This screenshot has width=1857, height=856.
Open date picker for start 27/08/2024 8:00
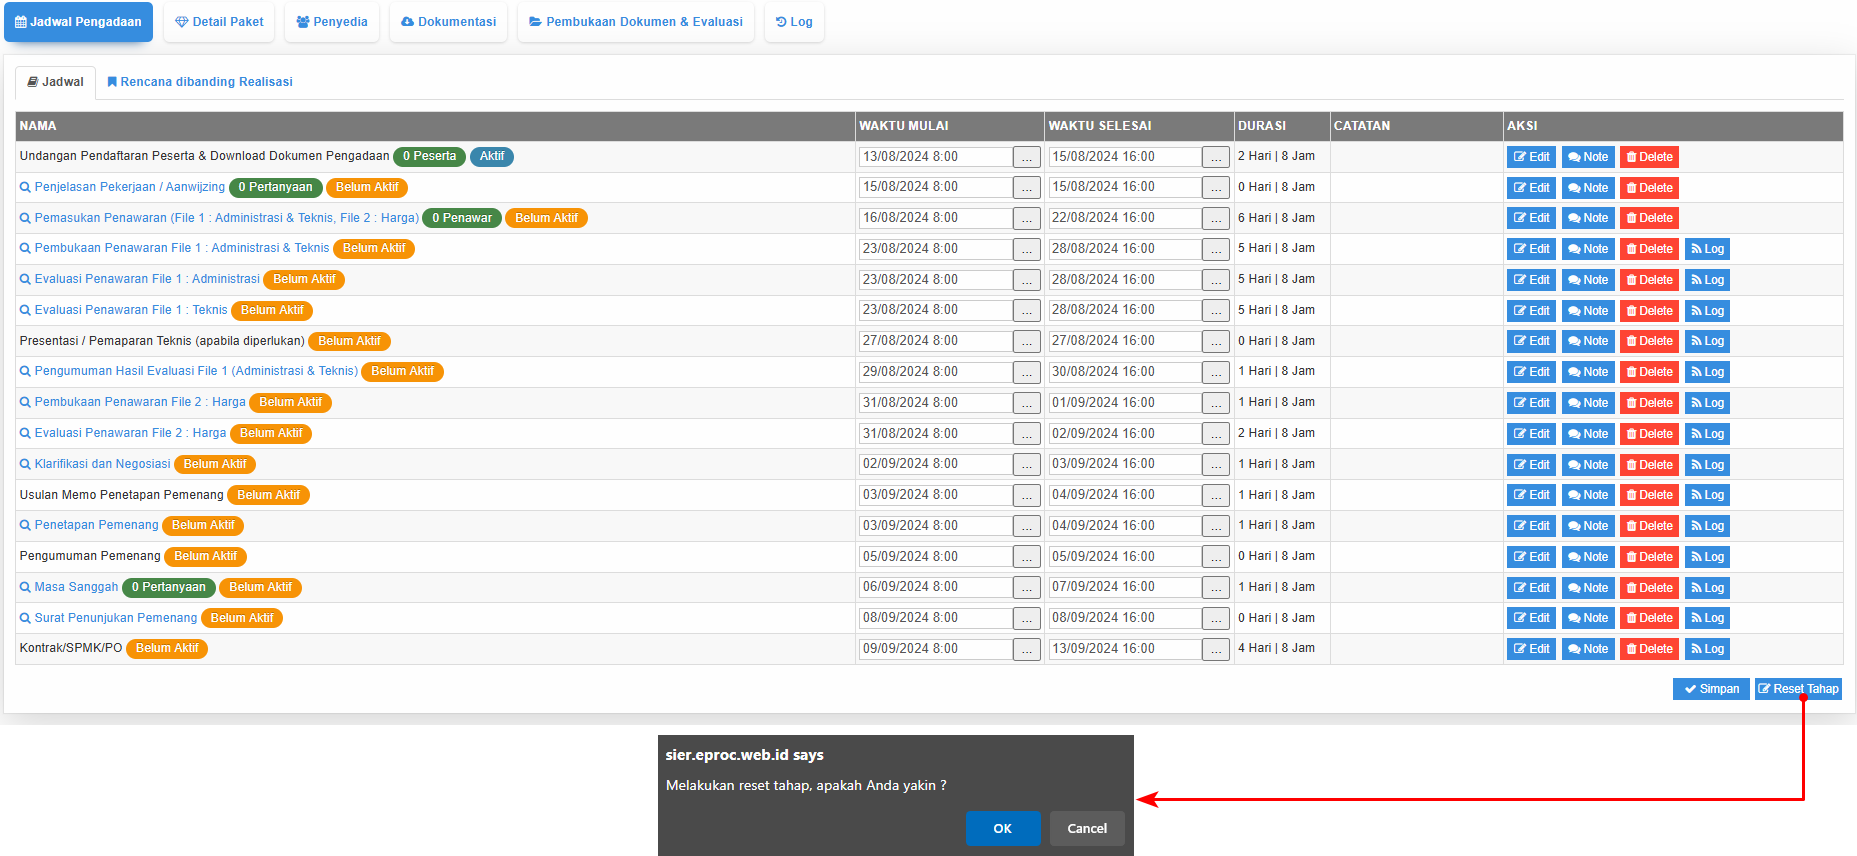(x=1026, y=342)
